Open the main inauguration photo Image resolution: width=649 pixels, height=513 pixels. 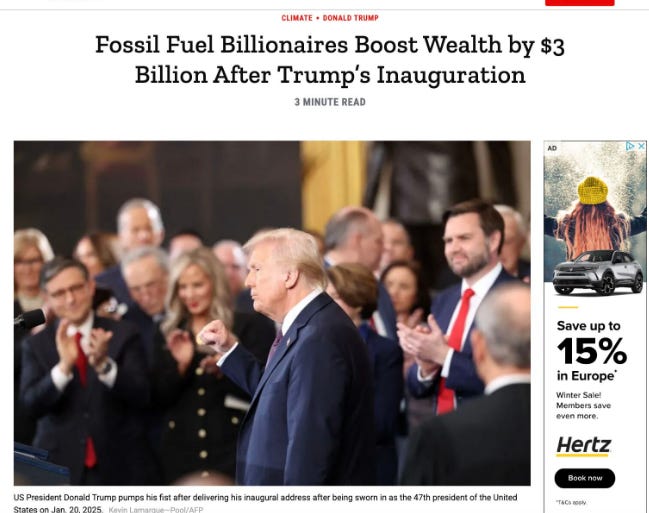[x=272, y=313]
